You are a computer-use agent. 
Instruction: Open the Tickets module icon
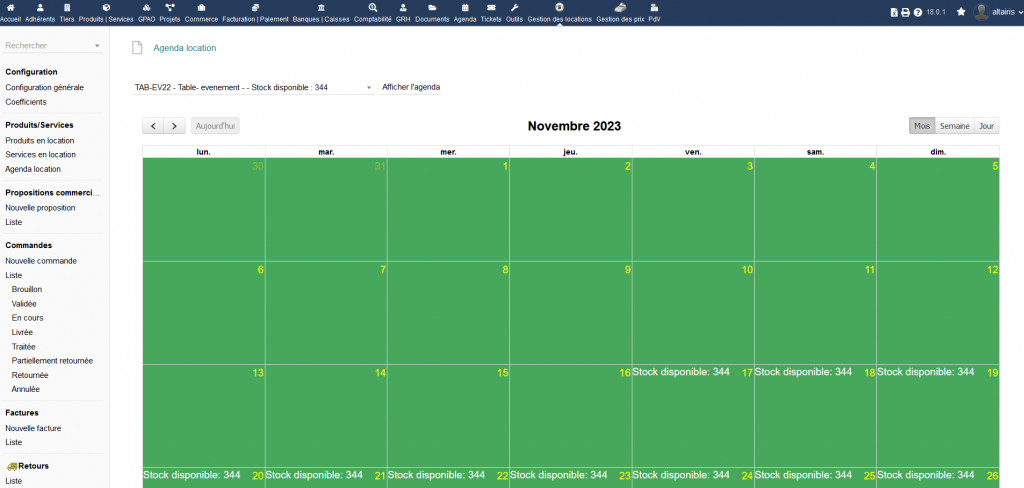[x=491, y=8]
